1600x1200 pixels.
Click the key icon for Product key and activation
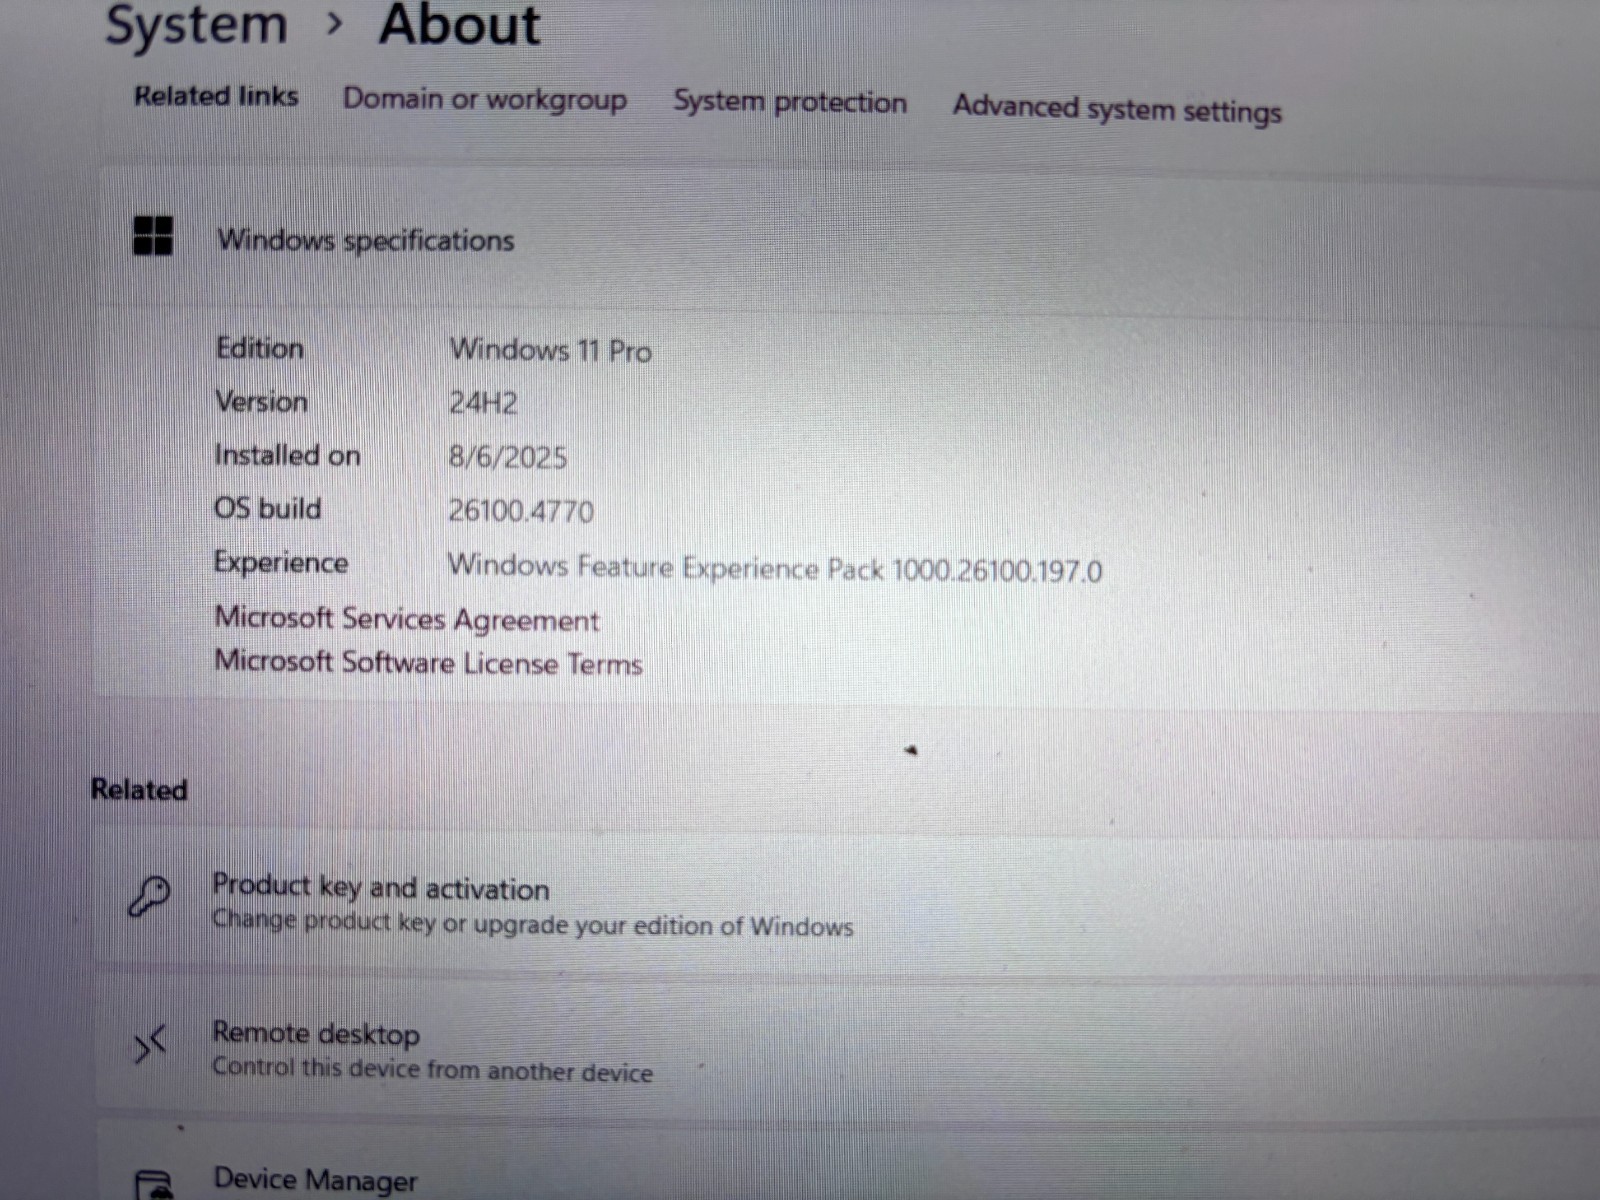[x=150, y=896]
